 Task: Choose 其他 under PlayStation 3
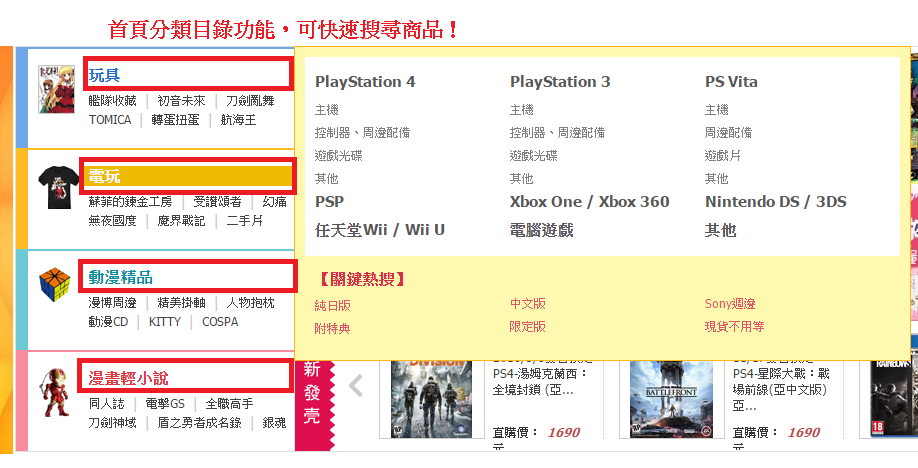pyautogui.click(x=522, y=178)
